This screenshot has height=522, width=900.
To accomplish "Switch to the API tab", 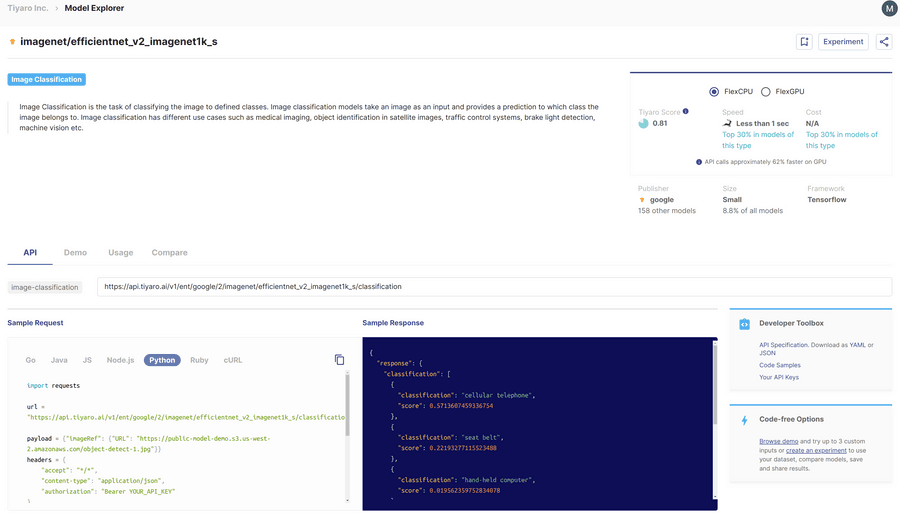I will [30, 253].
